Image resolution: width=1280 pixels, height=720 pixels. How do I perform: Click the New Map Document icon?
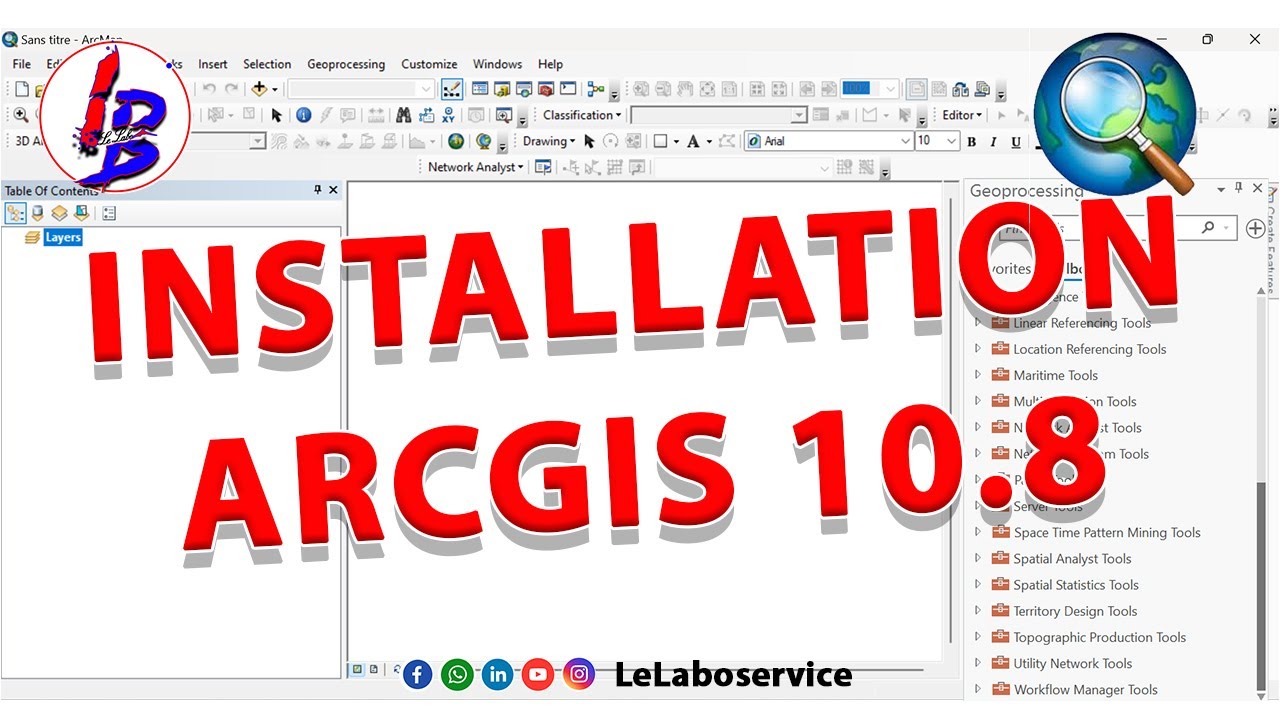(22, 89)
